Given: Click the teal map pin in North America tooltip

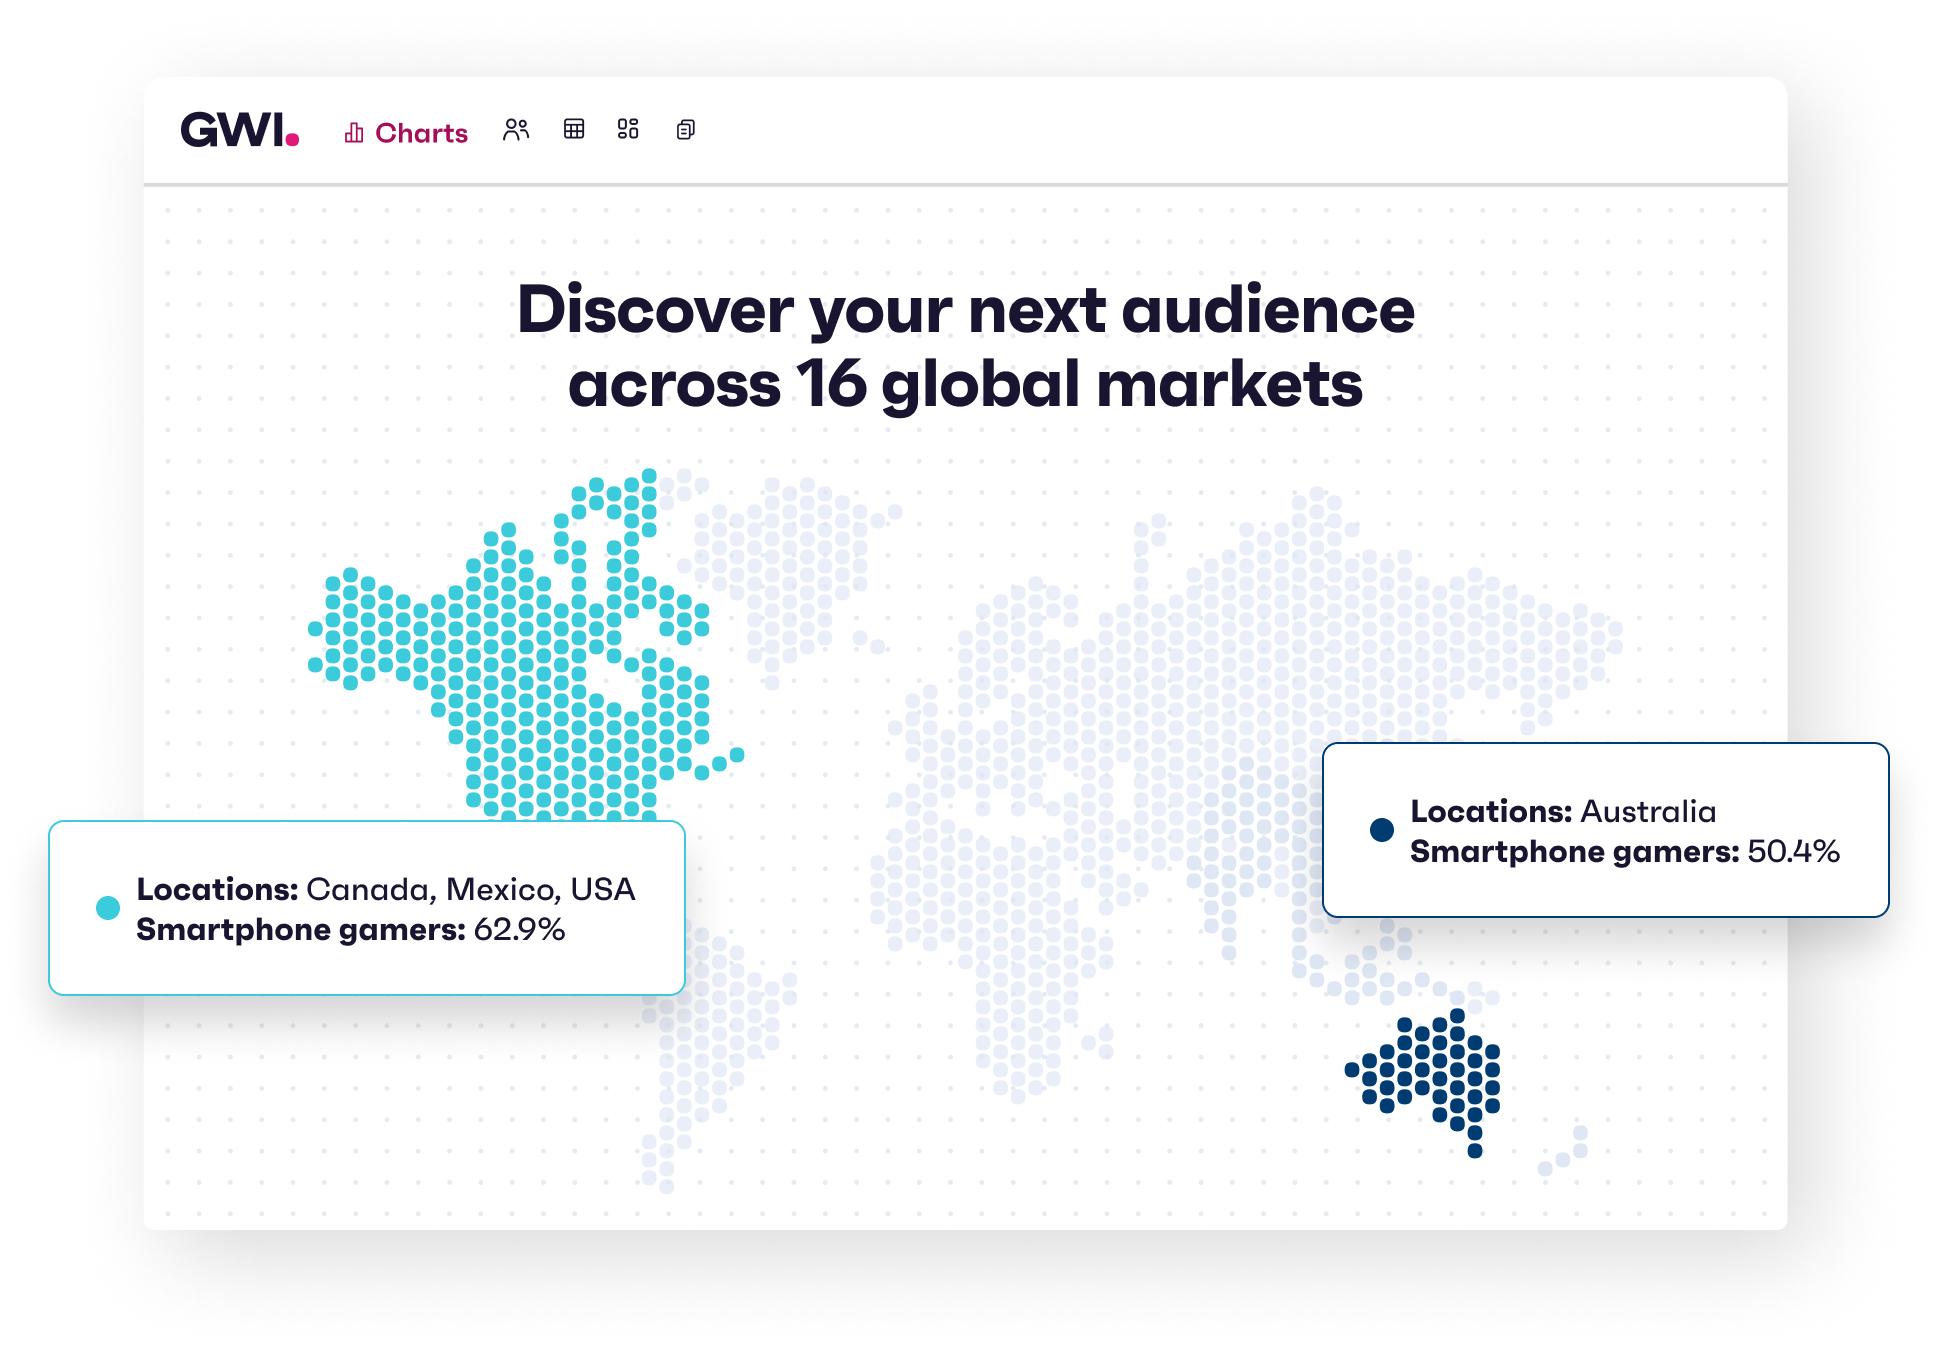Looking at the screenshot, I should [x=106, y=908].
